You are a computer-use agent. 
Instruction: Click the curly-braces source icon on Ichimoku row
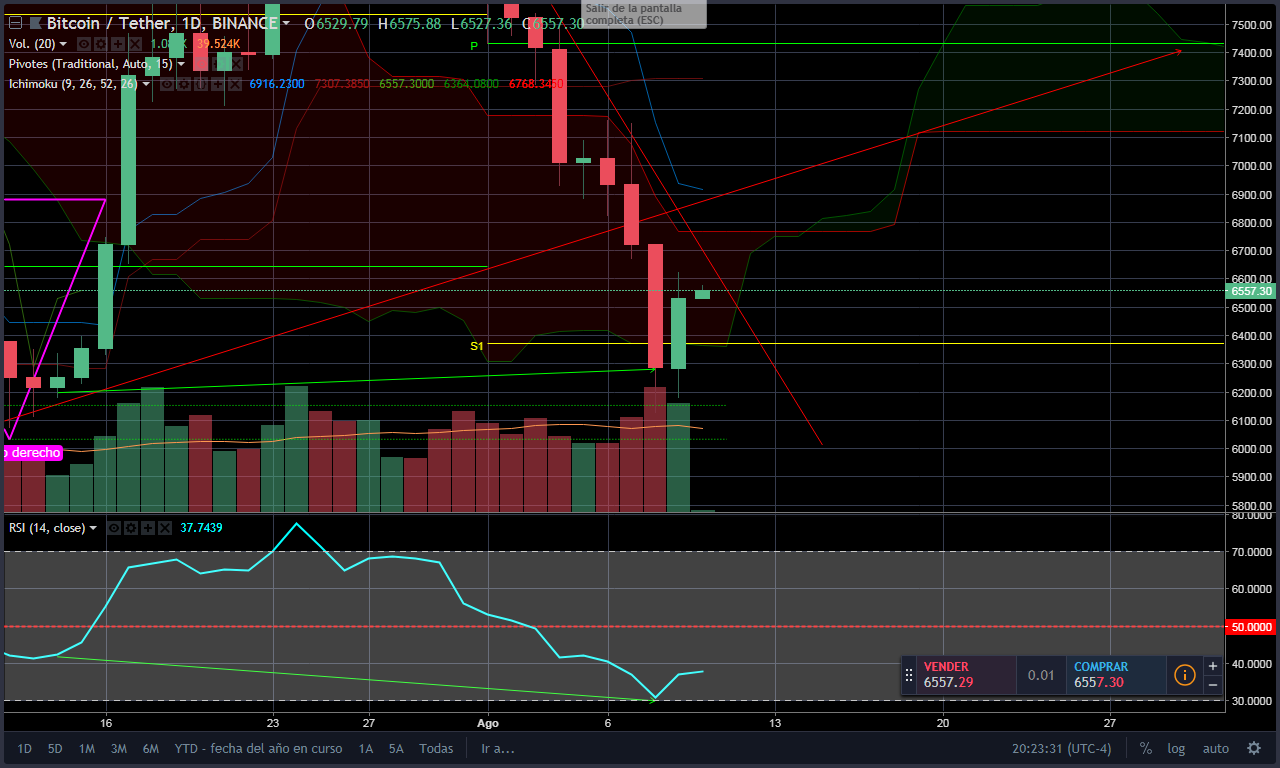[202, 84]
